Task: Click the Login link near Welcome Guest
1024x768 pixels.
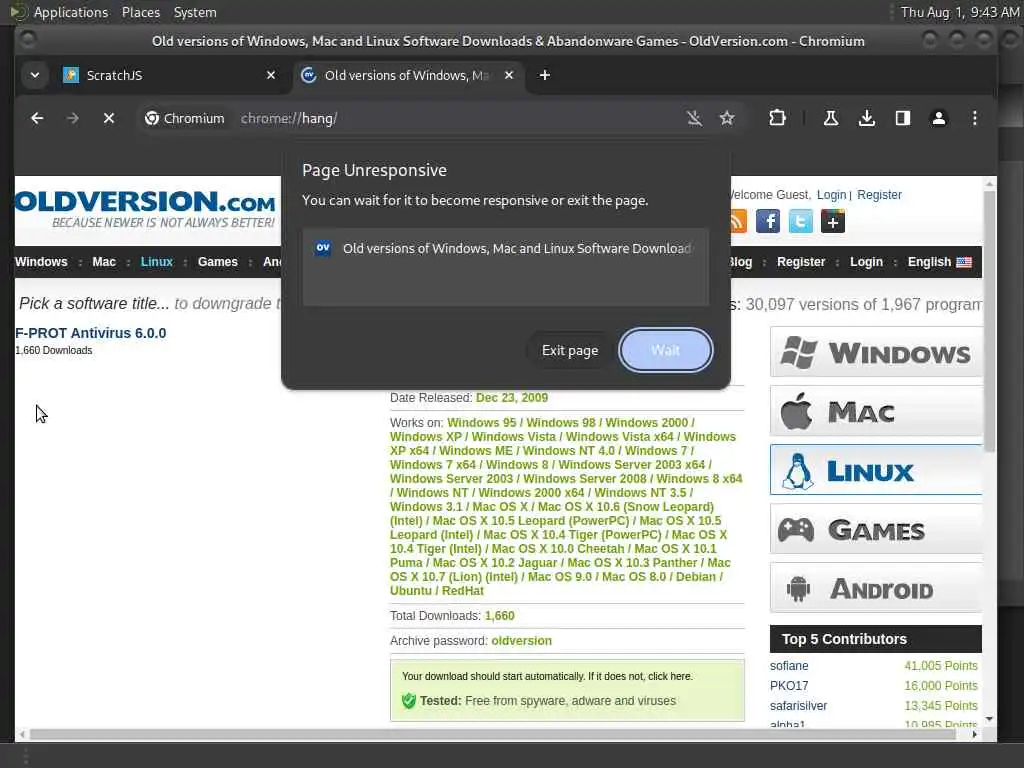Action: (831, 195)
